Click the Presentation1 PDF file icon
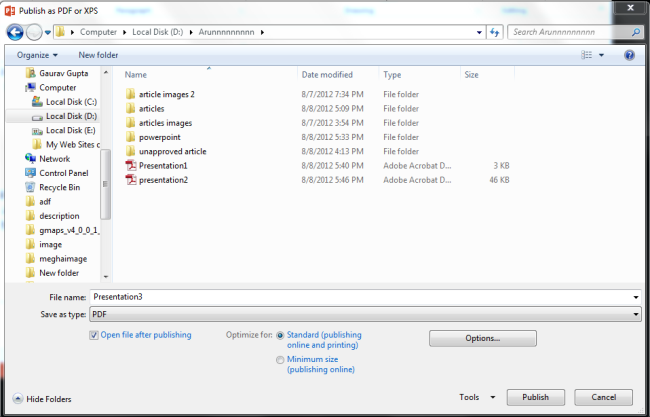The width and height of the screenshot is (650, 417). (131, 165)
